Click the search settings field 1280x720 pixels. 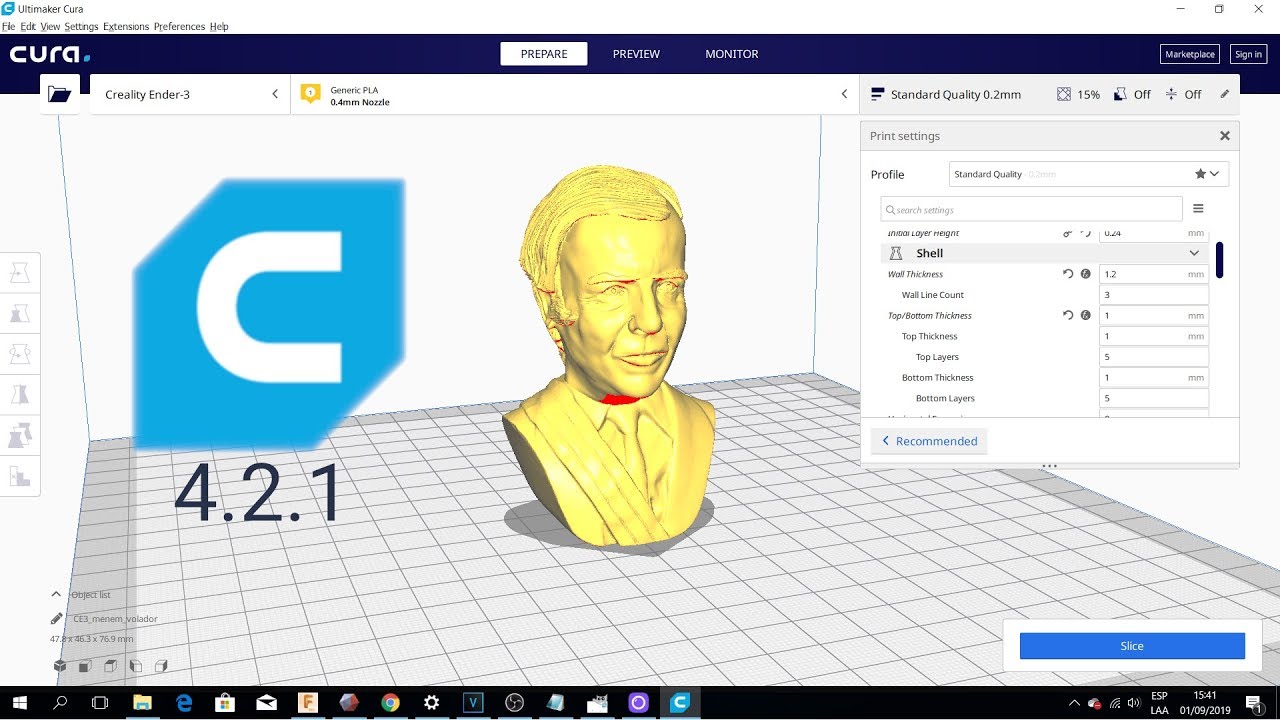pos(1031,209)
